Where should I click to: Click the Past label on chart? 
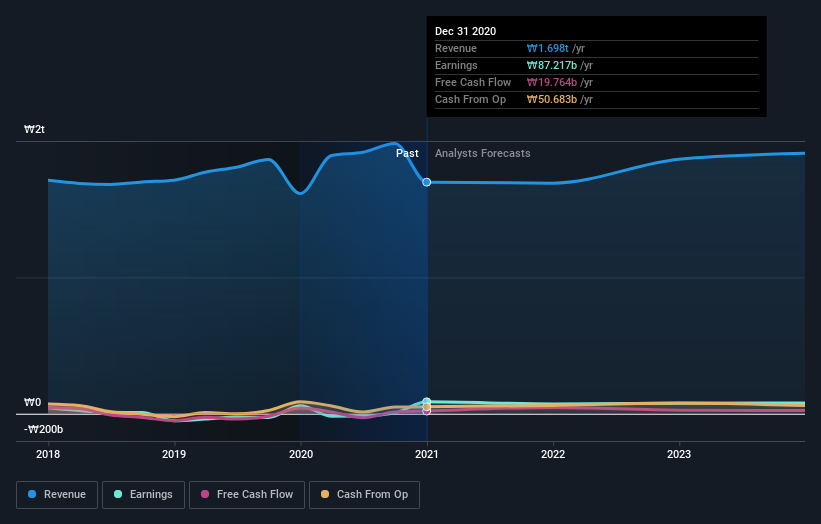click(407, 153)
